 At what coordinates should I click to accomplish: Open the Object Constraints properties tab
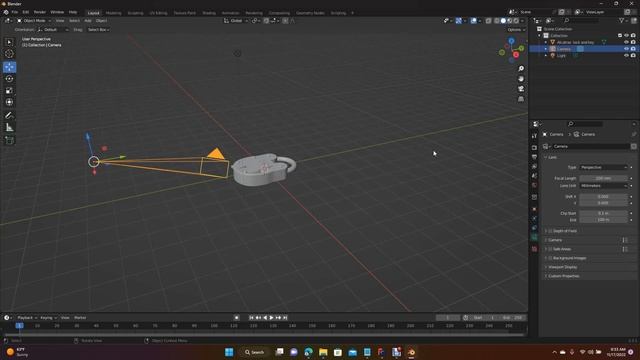click(x=534, y=228)
